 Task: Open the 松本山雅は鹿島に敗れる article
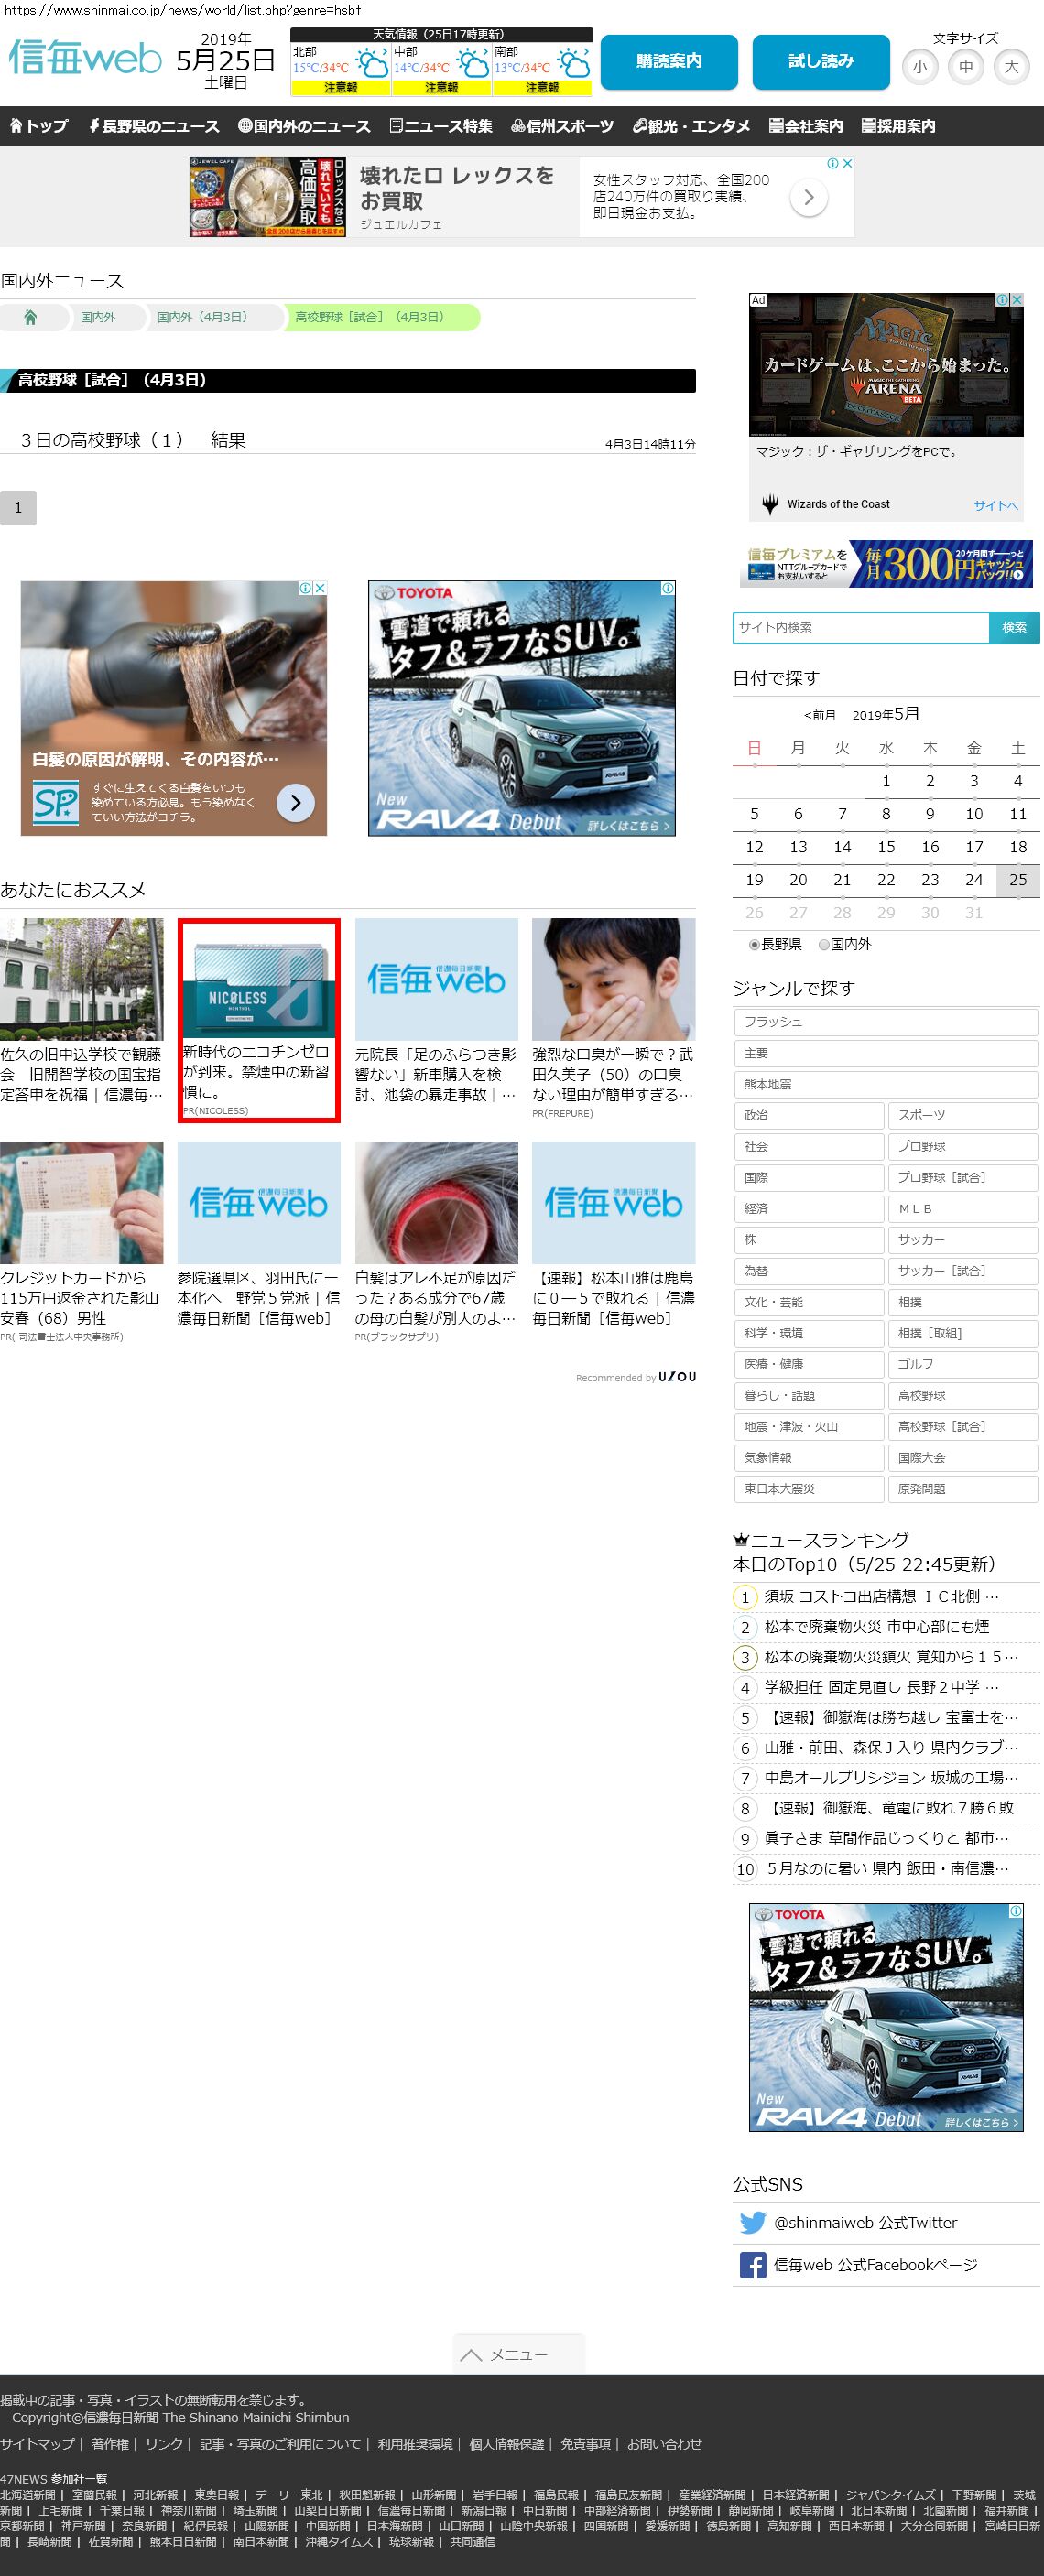pyautogui.click(x=613, y=1298)
